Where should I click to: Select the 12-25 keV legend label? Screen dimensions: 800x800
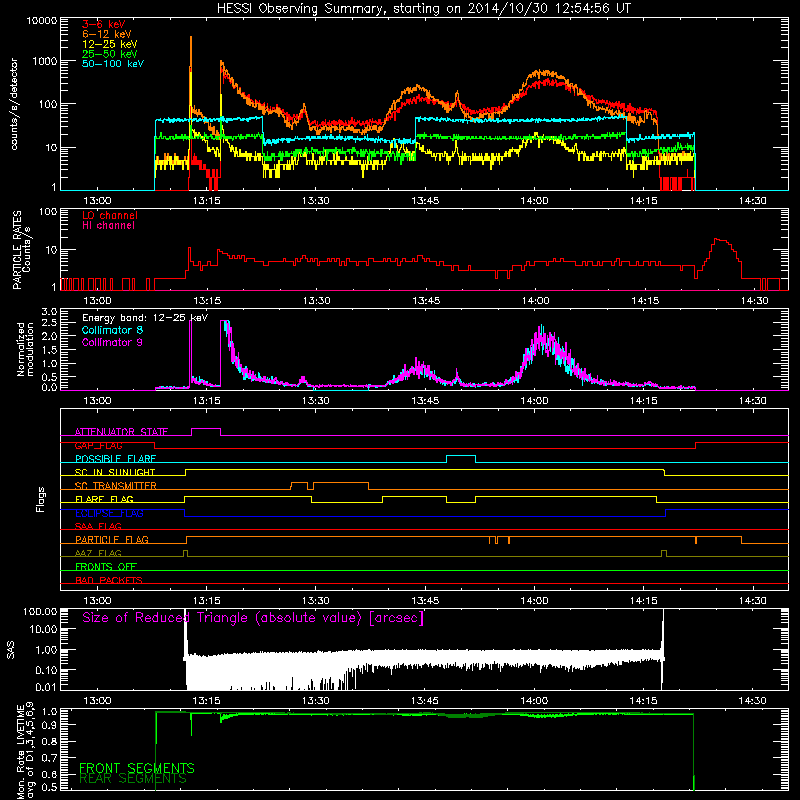point(109,44)
